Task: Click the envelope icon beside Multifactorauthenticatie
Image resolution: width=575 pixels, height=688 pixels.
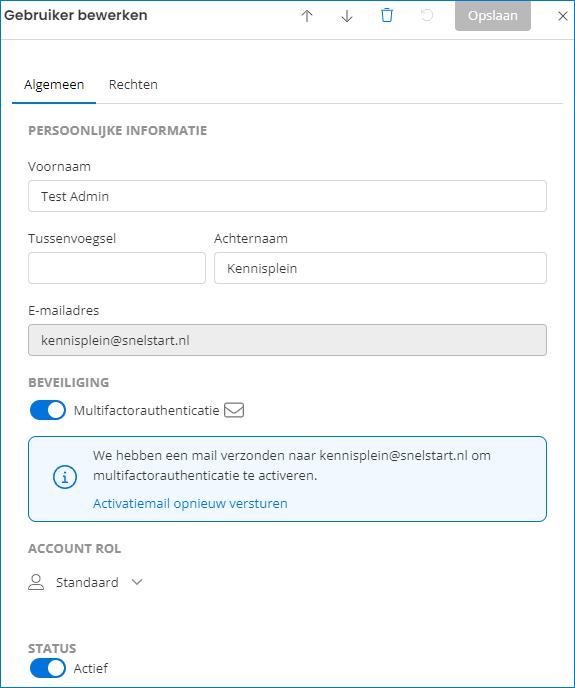Action: click(234, 410)
